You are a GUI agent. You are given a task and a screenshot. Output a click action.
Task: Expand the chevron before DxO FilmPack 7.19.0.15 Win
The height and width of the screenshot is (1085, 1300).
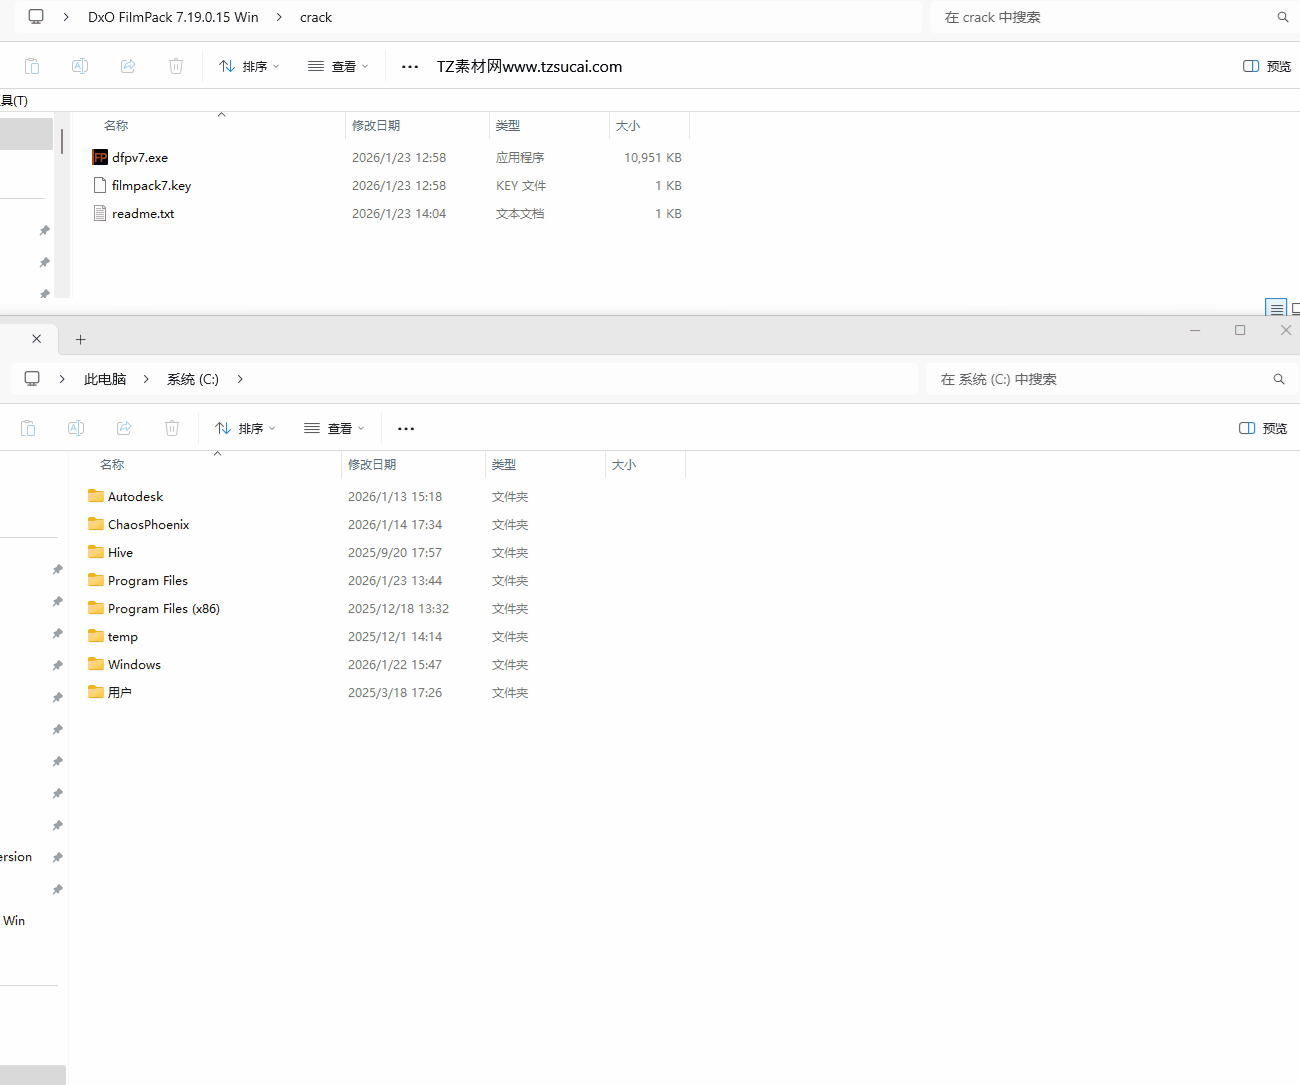(66, 17)
